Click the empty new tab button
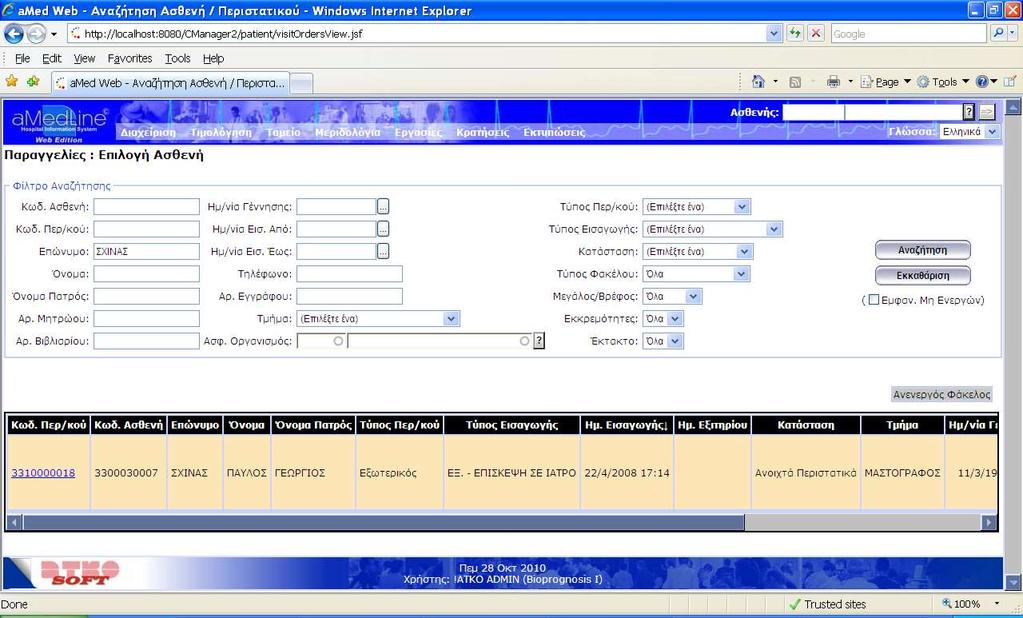This screenshot has width=1023, height=618. pyautogui.click(x=301, y=83)
